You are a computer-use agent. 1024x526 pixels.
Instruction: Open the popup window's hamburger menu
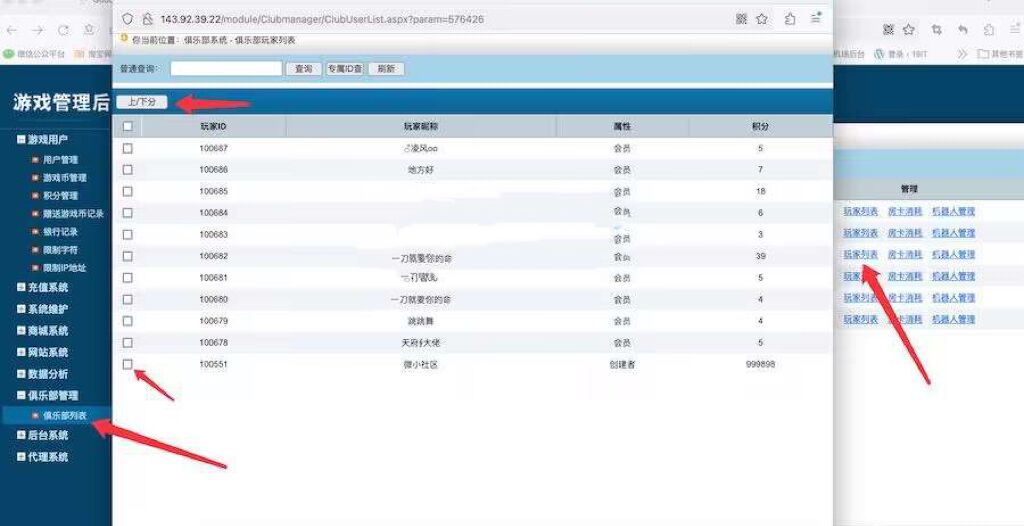coord(816,19)
